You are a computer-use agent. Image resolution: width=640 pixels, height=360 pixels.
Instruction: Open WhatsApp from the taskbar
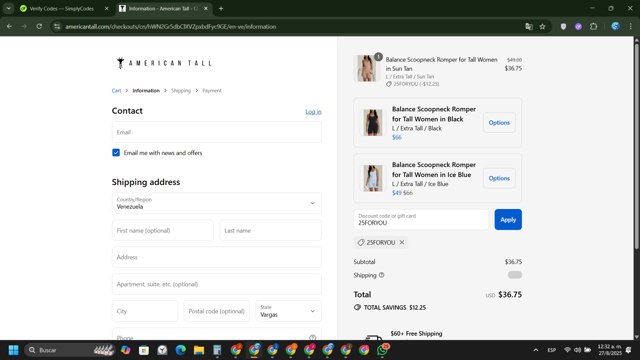(x=382, y=350)
